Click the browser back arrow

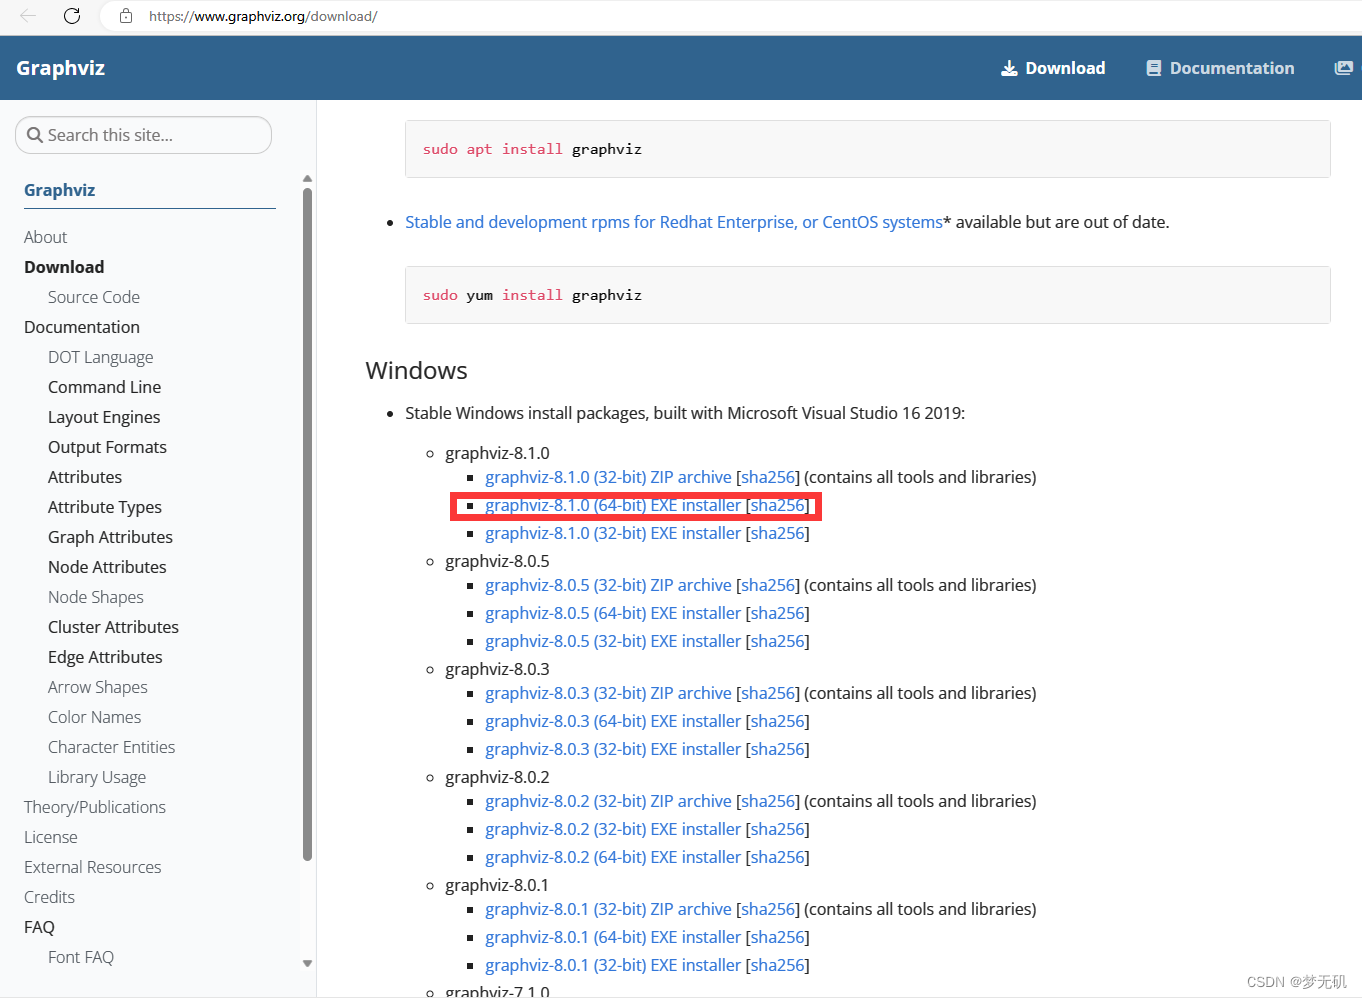[28, 16]
